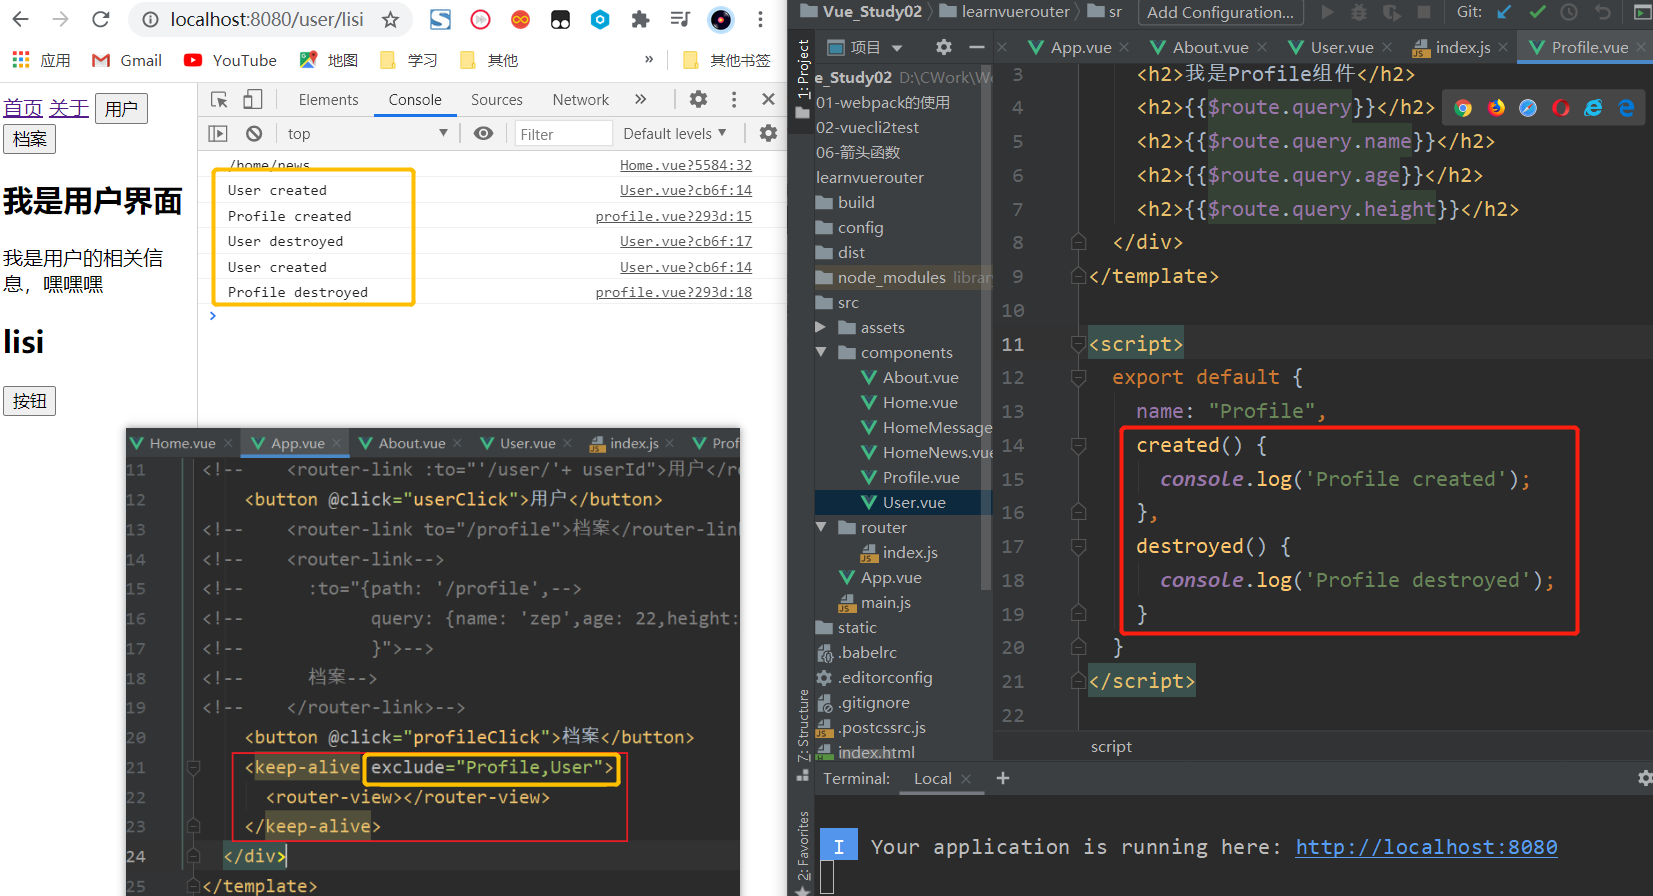The height and width of the screenshot is (896, 1653).
Task: Click Git rollback icon
Action: [1603, 12]
